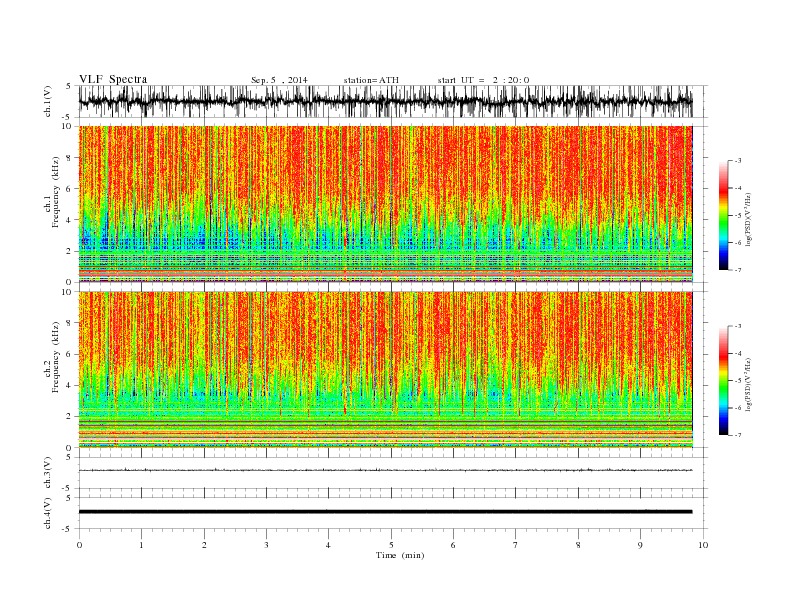
Task: Click the "ch.1(V)" waveform axis label
Action: [x=48, y=101]
